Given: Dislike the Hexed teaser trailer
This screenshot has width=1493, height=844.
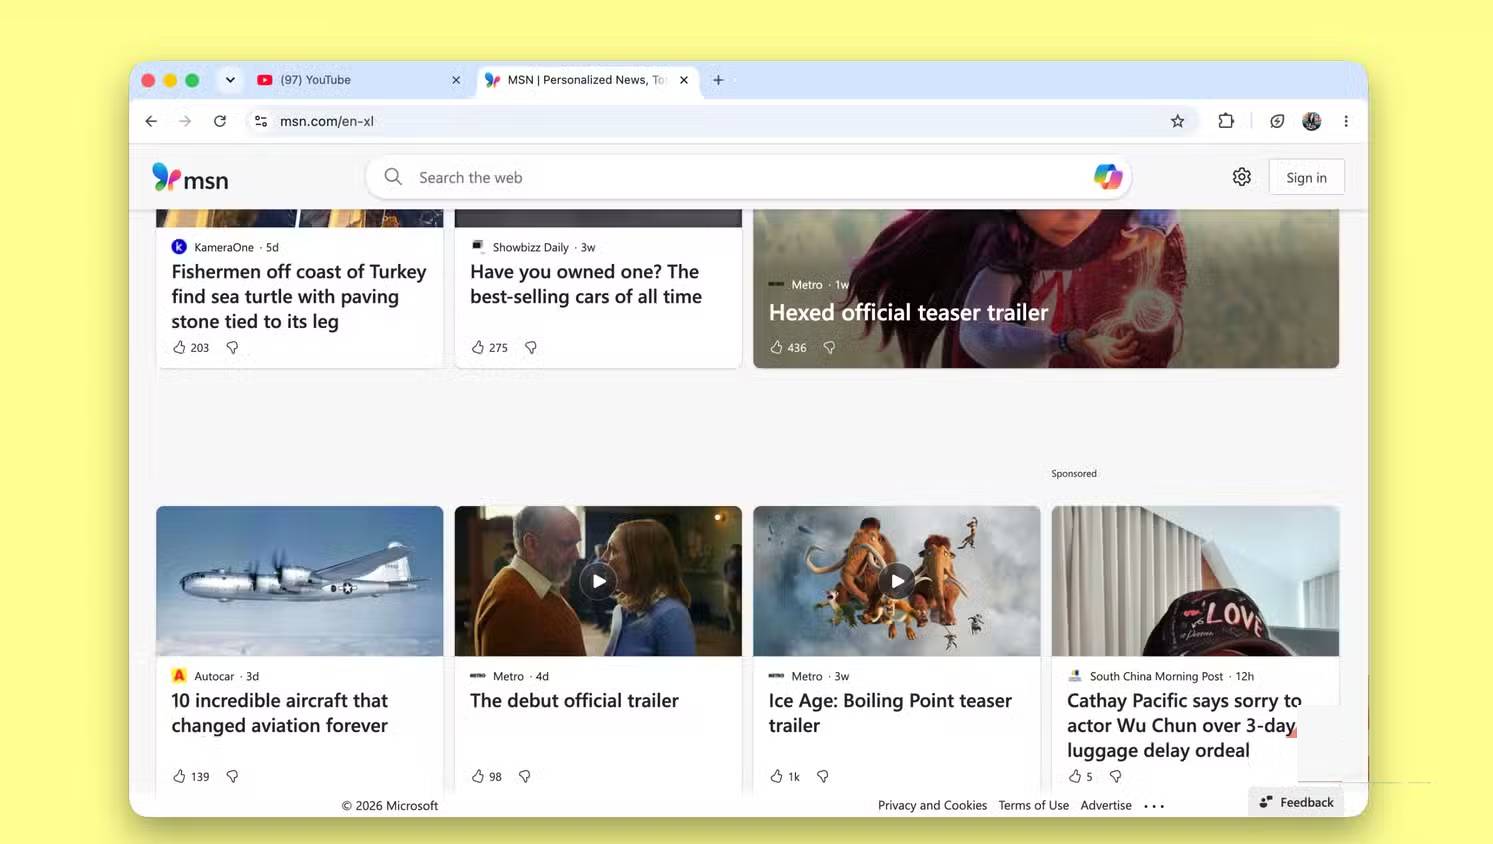Looking at the screenshot, I should coord(829,347).
